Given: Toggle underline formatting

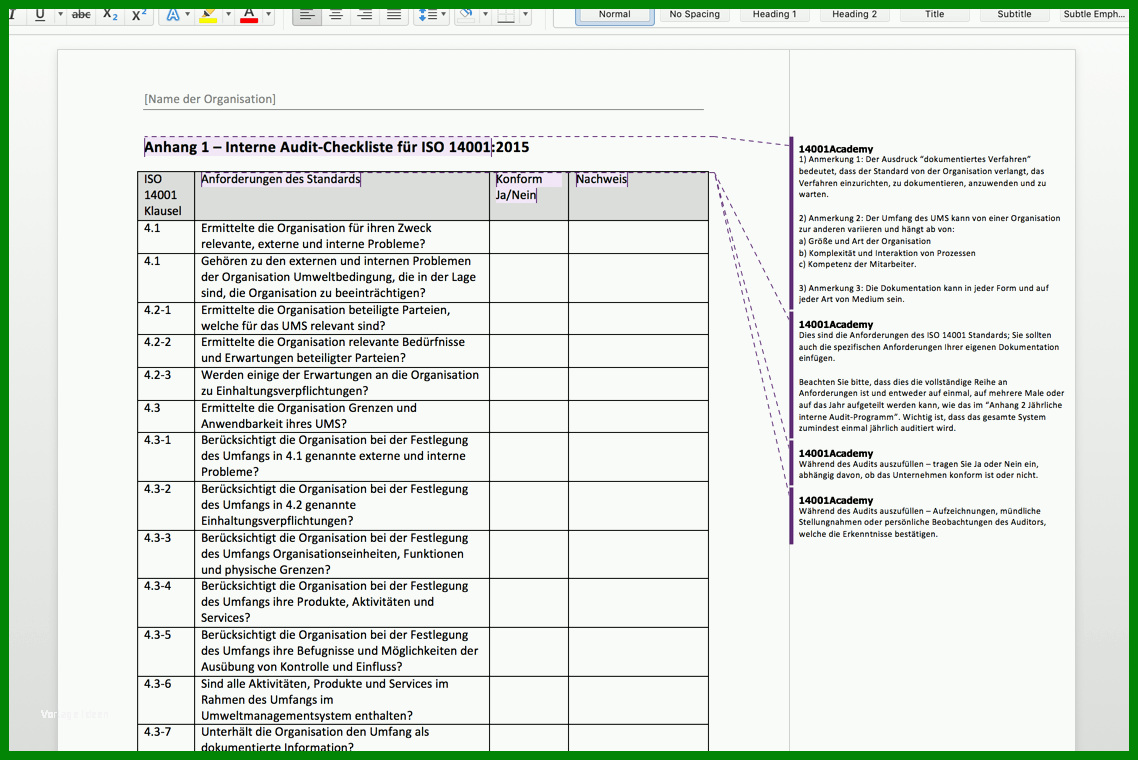Looking at the screenshot, I should click(x=40, y=14).
